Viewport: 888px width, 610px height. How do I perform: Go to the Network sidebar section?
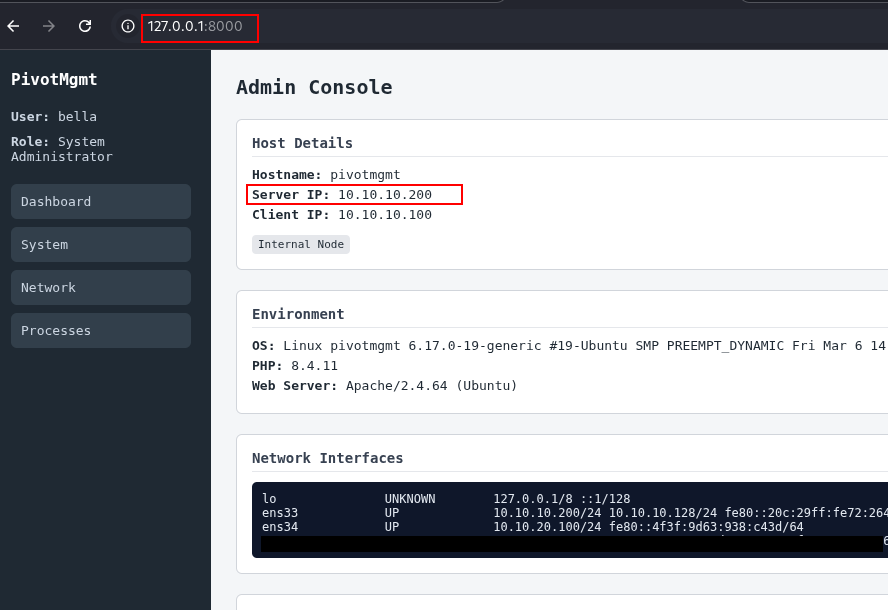[x=100, y=287]
